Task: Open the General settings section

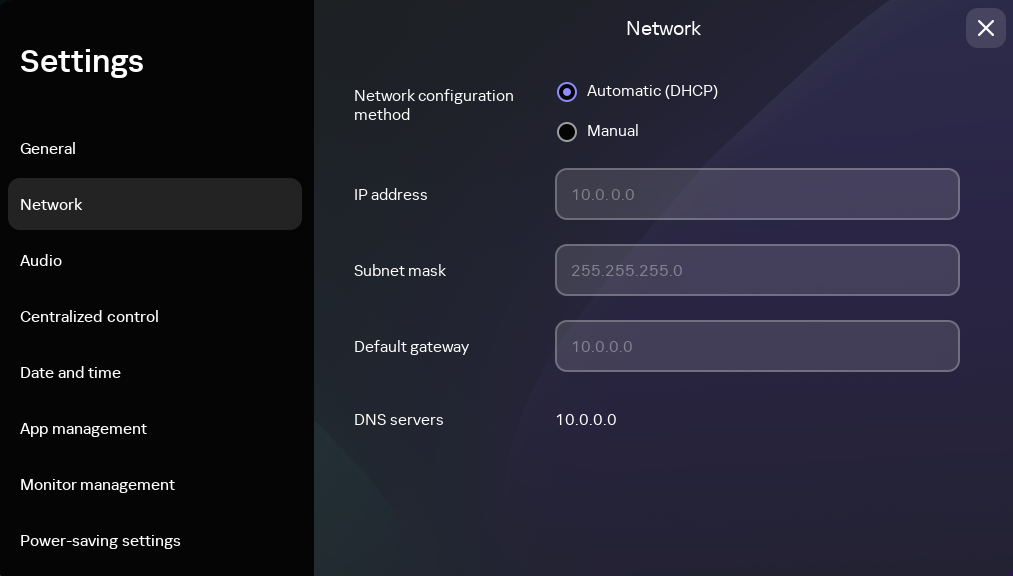Action: tap(48, 148)
